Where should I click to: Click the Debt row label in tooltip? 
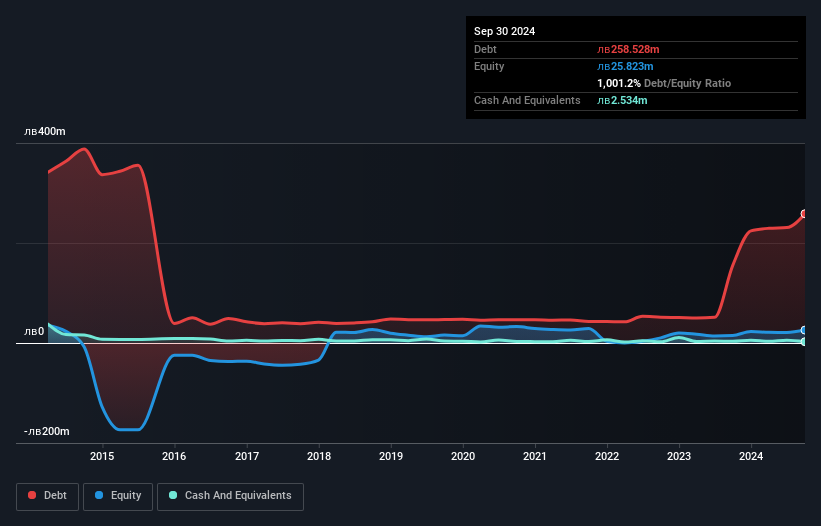[x=485, y=49]
